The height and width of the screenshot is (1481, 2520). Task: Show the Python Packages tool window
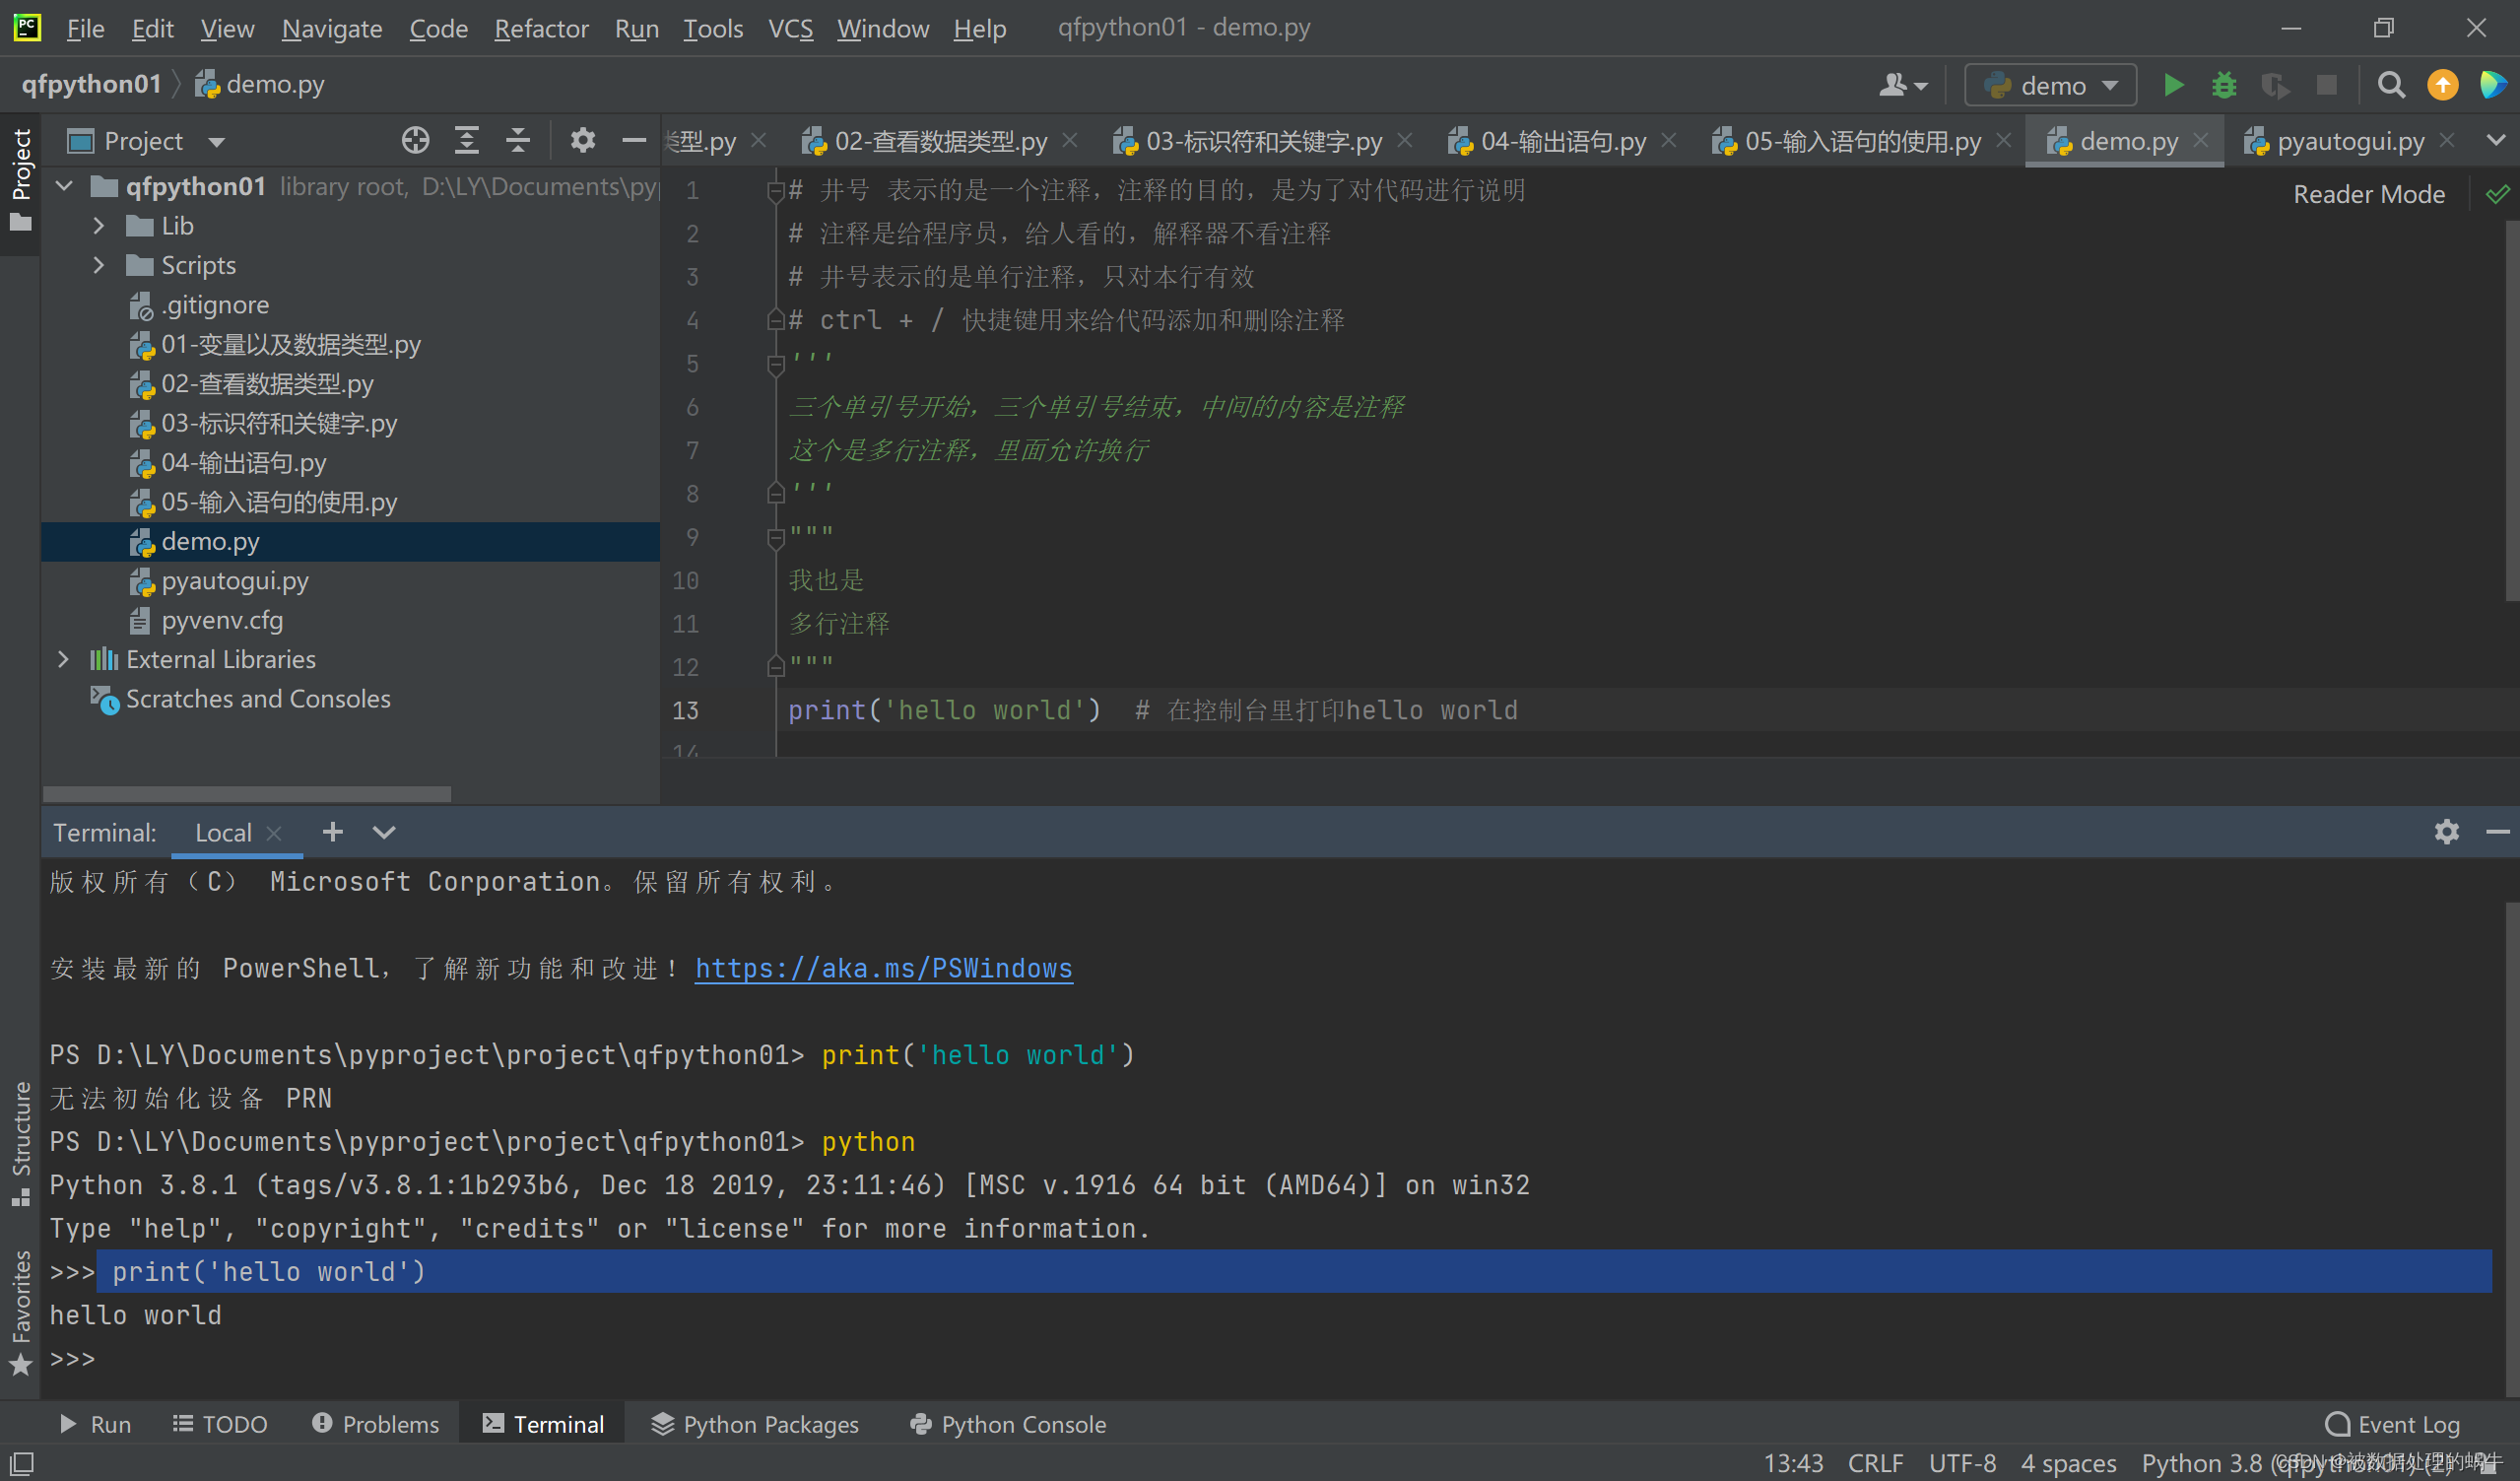pos(755,1423)
